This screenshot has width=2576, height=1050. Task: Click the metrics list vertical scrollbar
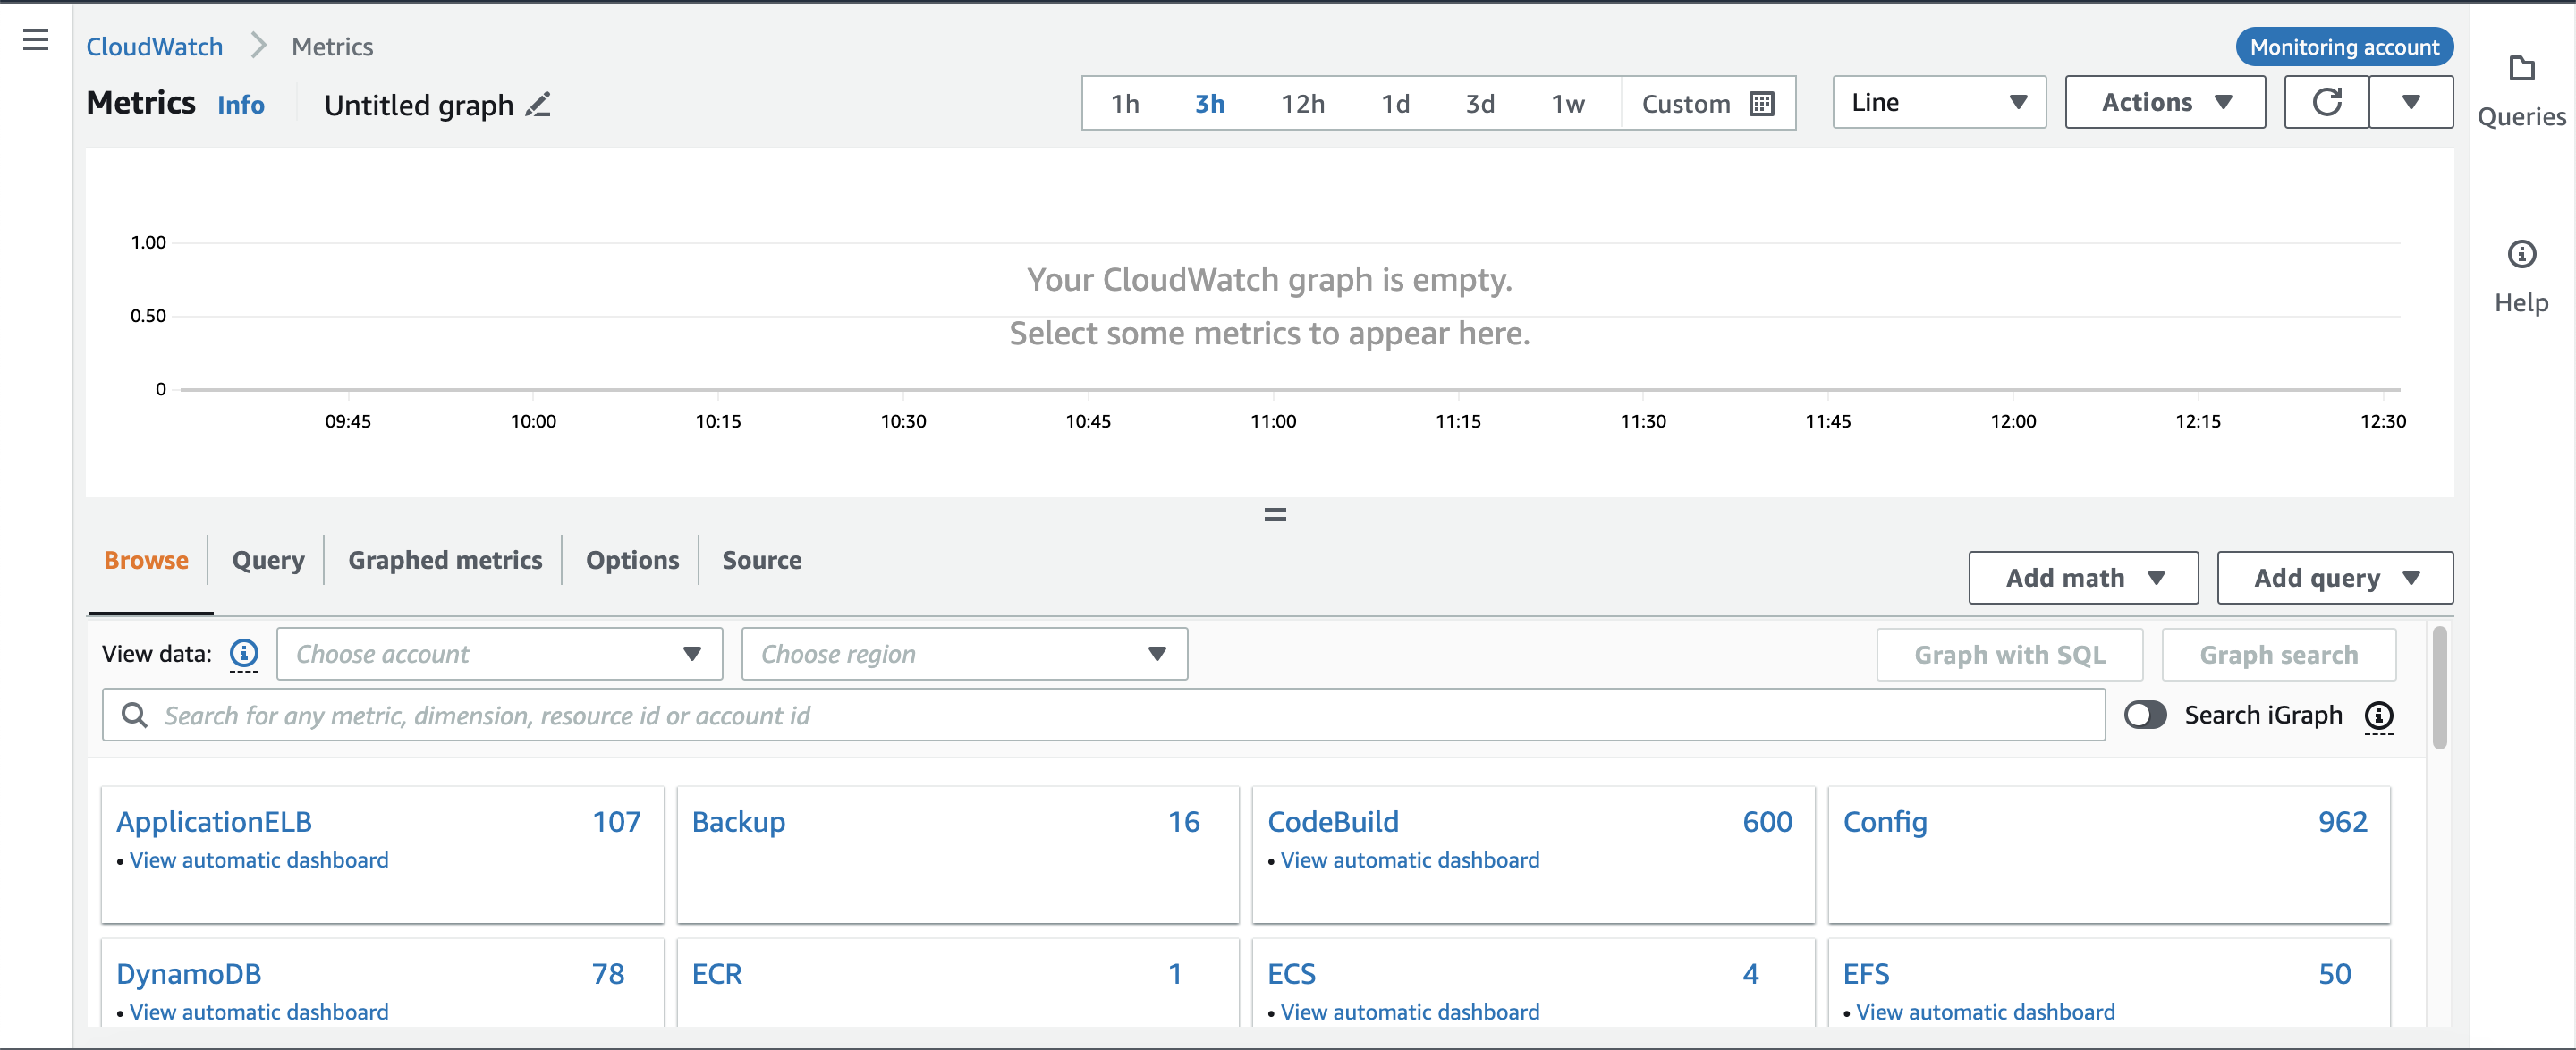pos(2439,688)
